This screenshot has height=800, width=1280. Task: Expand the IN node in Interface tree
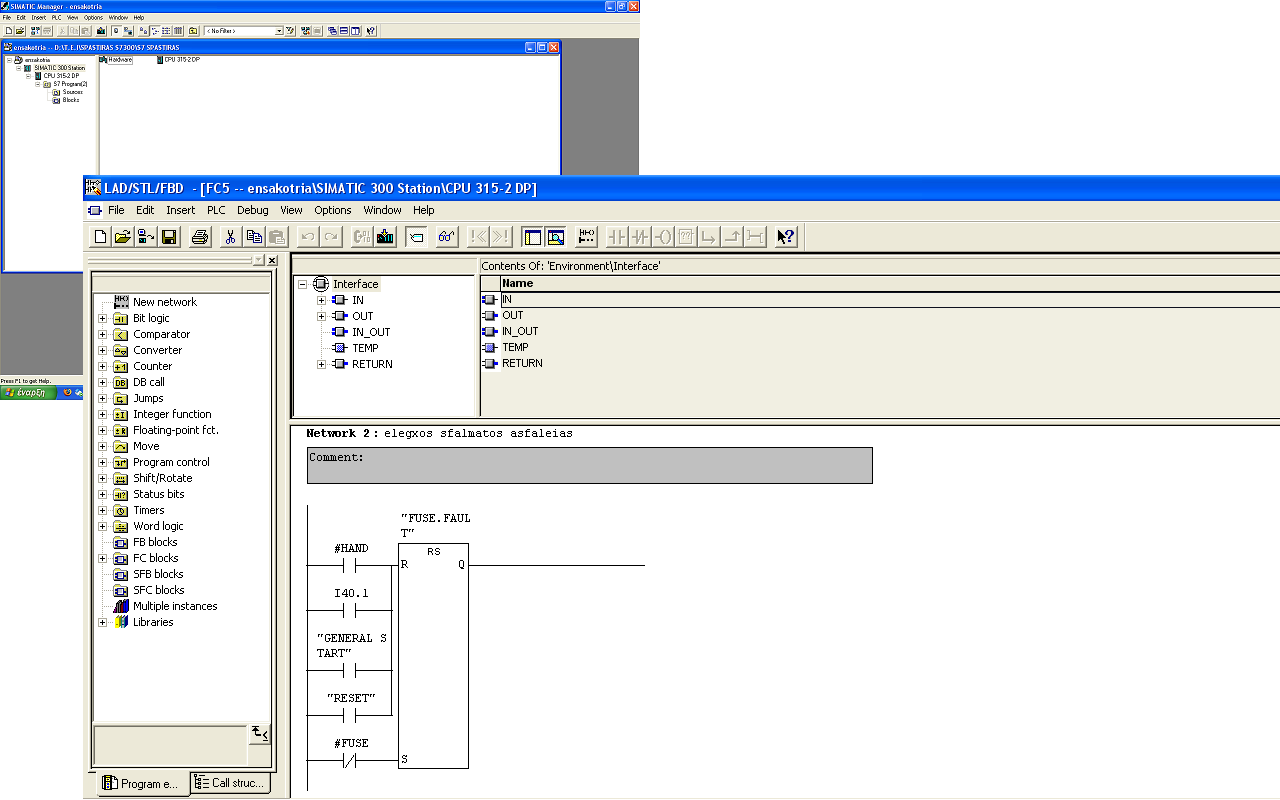coord(321,300)
